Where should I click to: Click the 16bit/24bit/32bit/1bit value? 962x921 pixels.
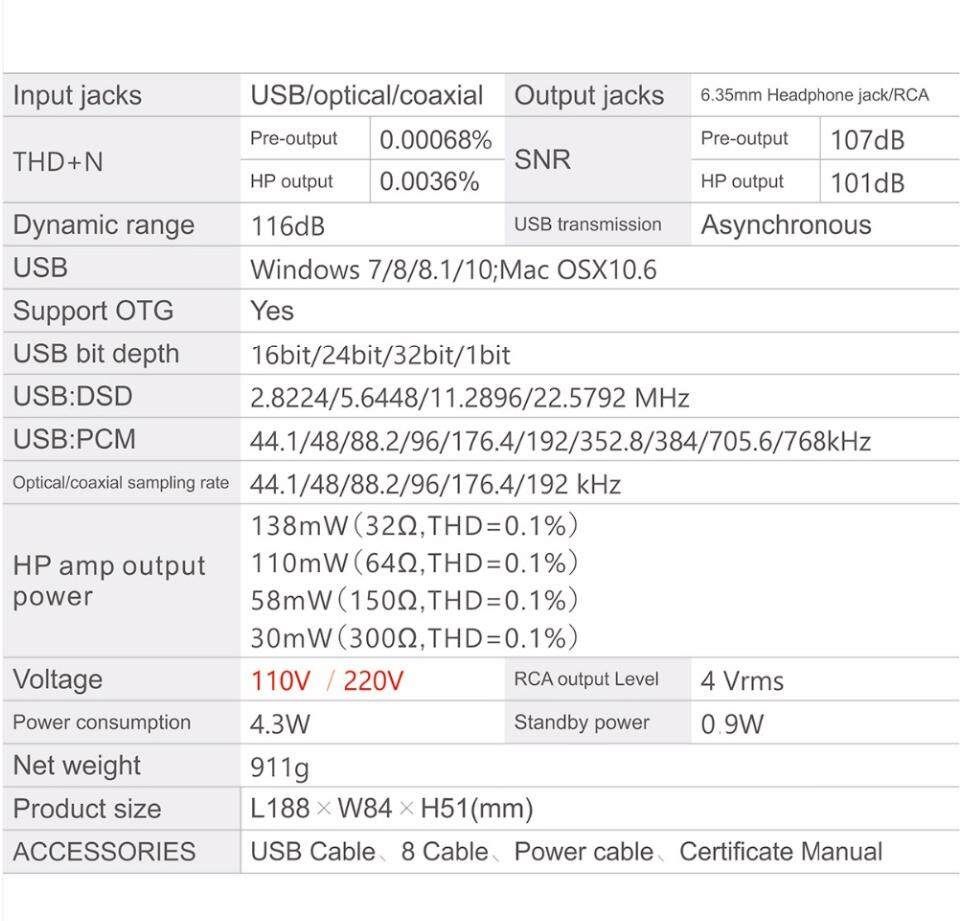pyautogui.click(x=380, y=354)
